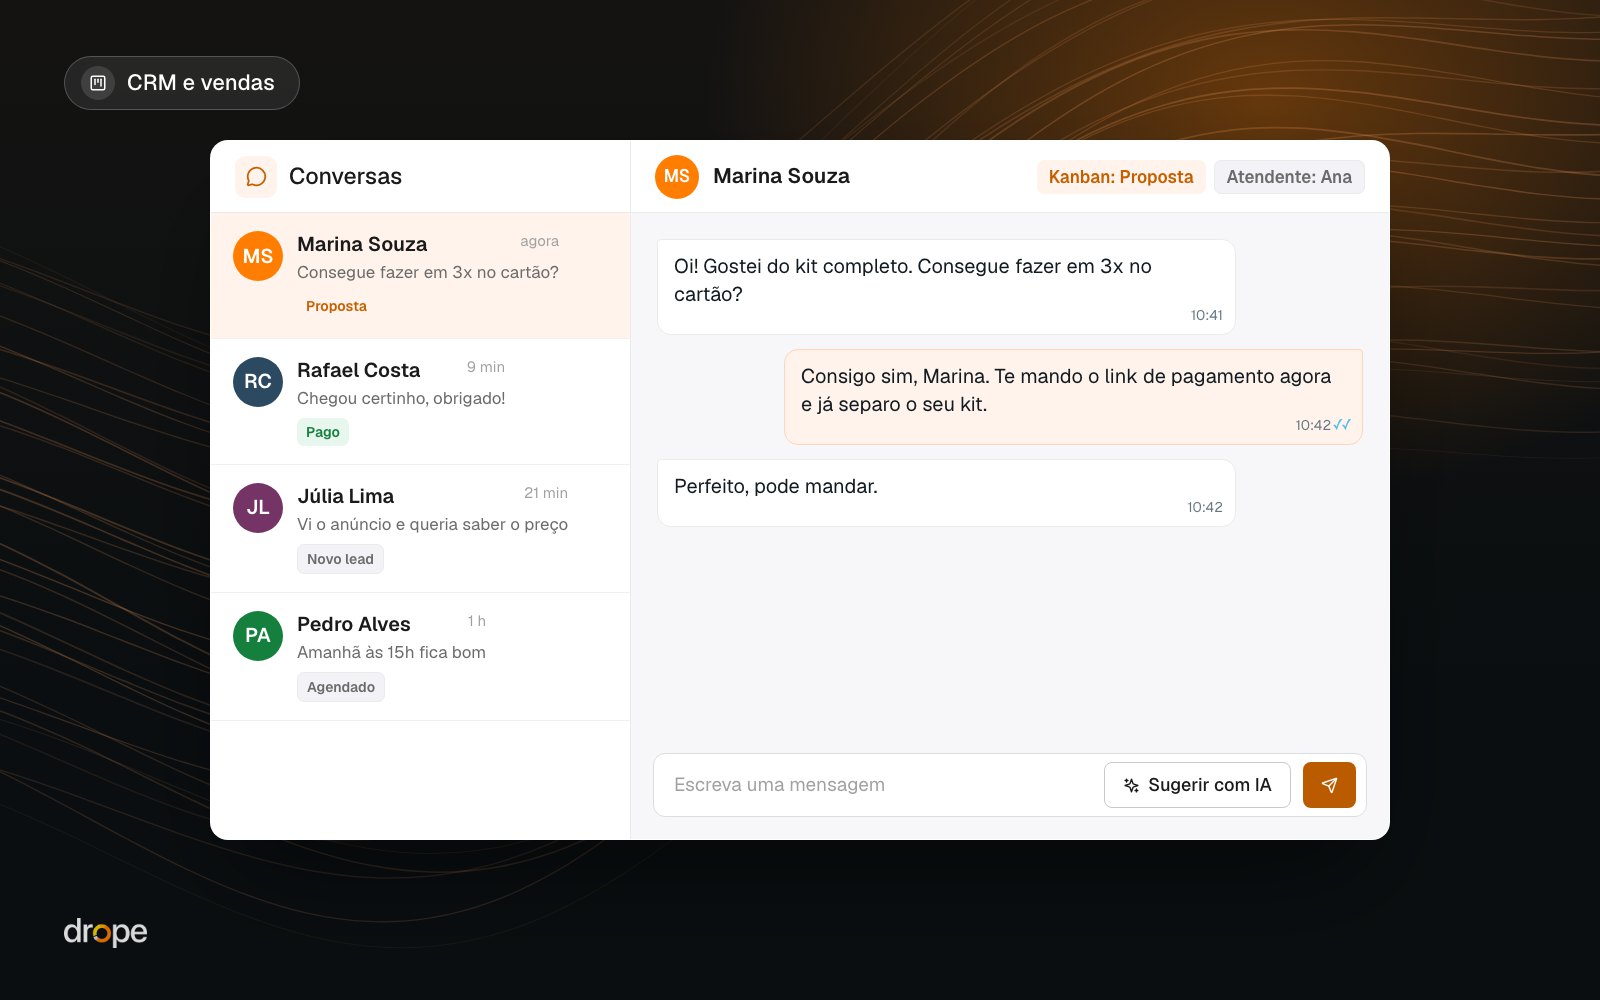Click the 'agora' timestamp on Marina Souza
1600x1000 pixels.
(539, 242)
